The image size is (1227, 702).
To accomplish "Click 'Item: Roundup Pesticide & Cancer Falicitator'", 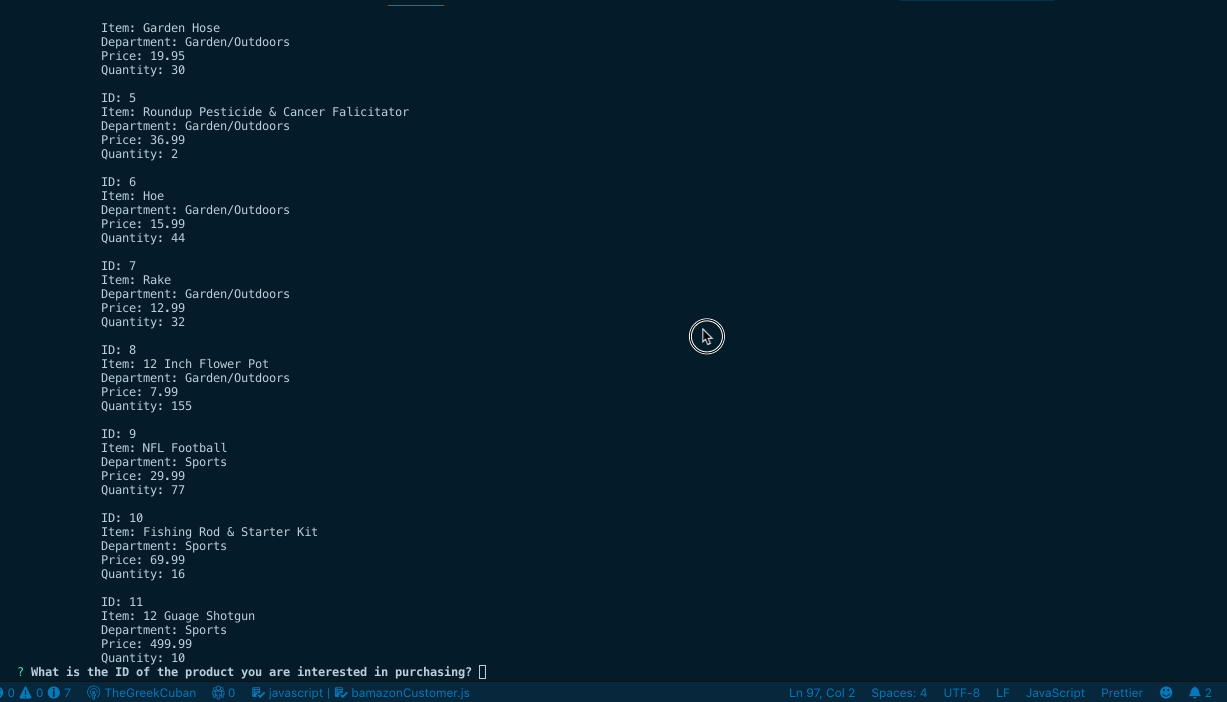I will 255,112.
